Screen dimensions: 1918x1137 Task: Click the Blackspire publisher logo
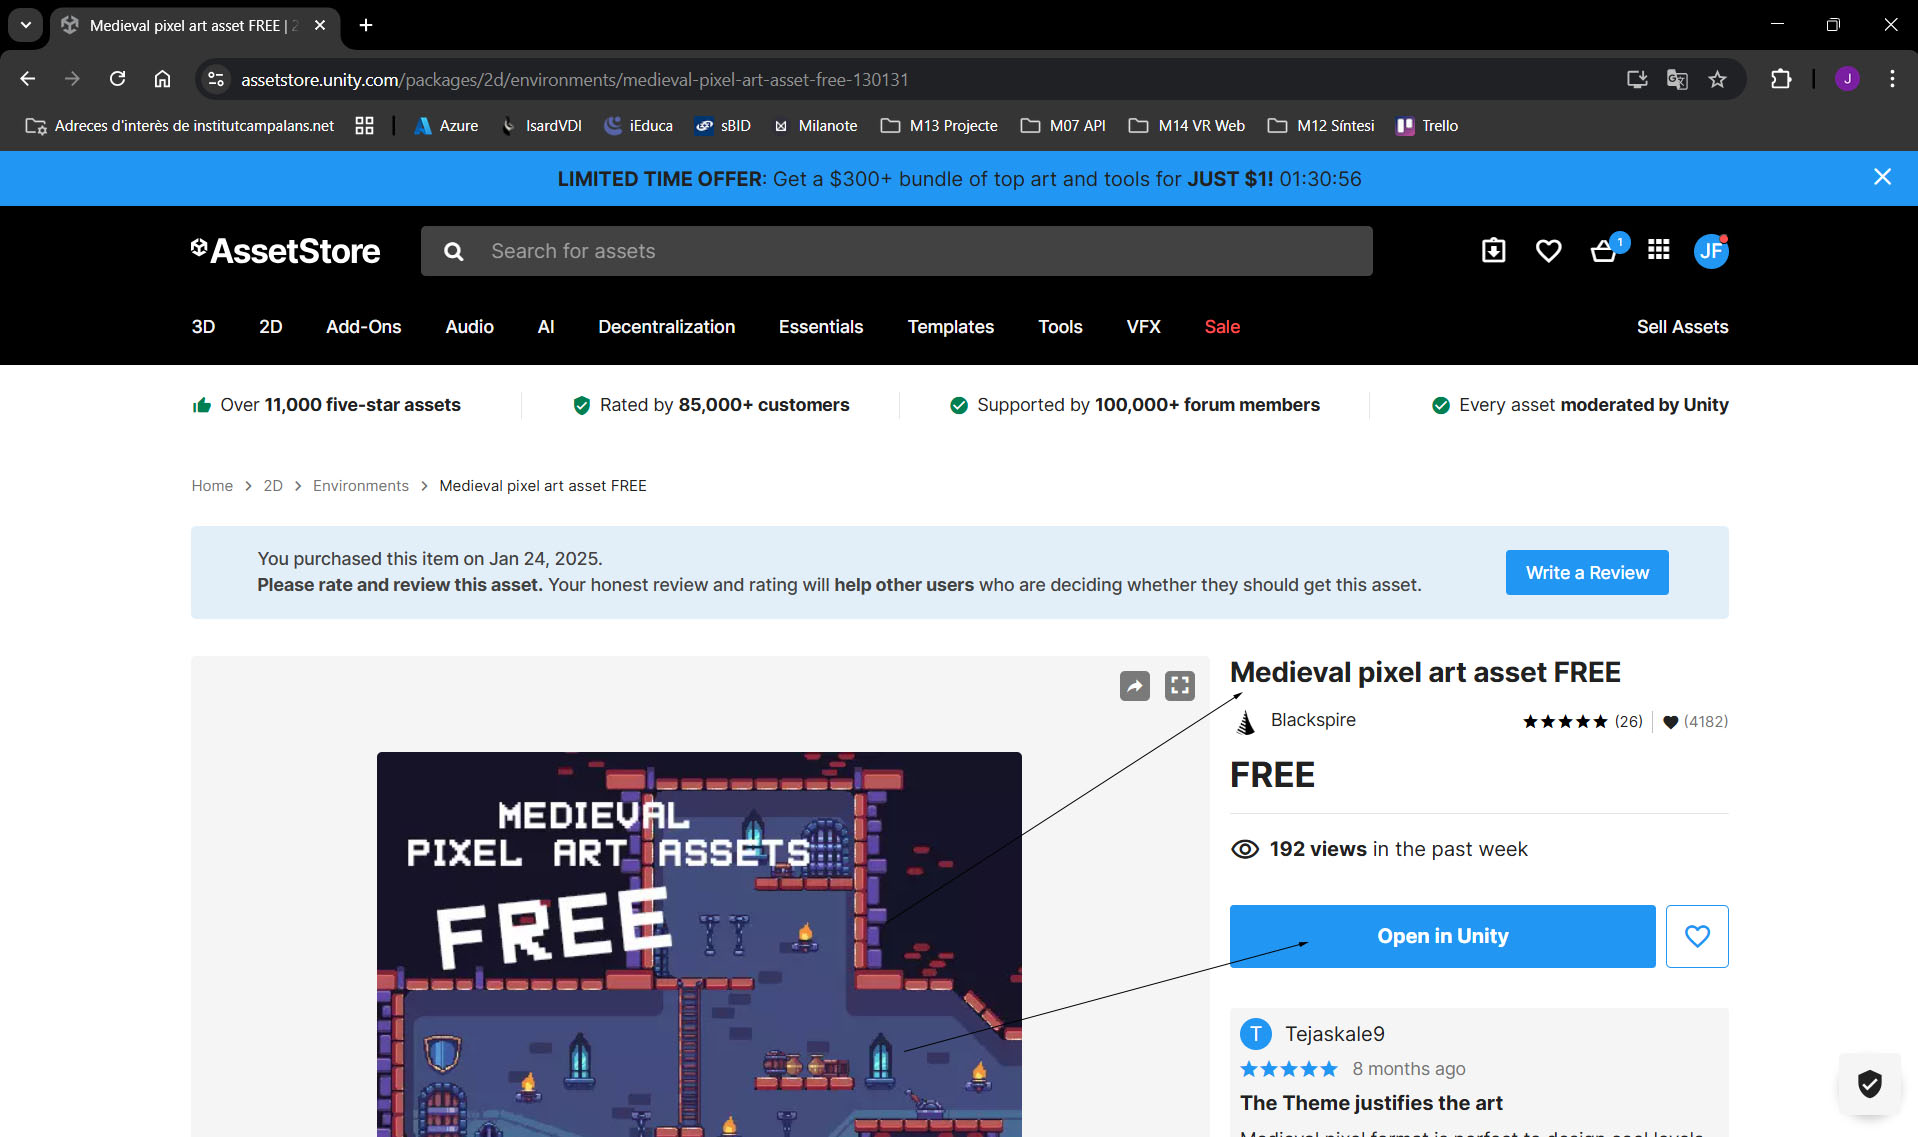click(x=1246, y=721)
